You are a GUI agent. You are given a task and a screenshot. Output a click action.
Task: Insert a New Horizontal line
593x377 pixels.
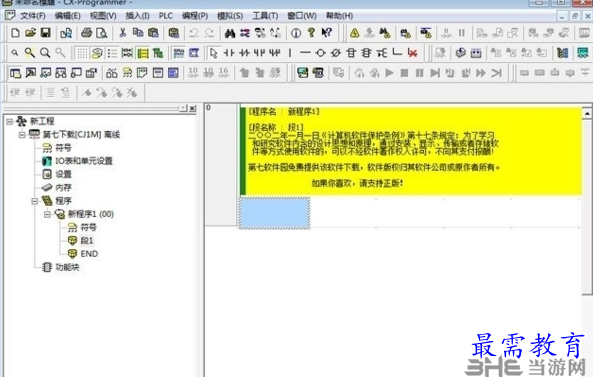305,53
